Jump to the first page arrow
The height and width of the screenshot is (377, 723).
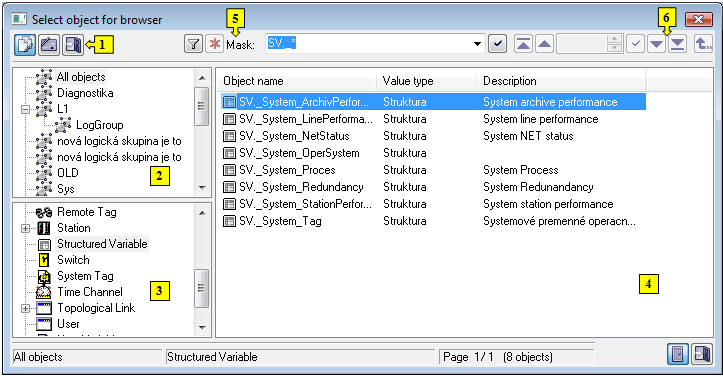tap(523, 44)
